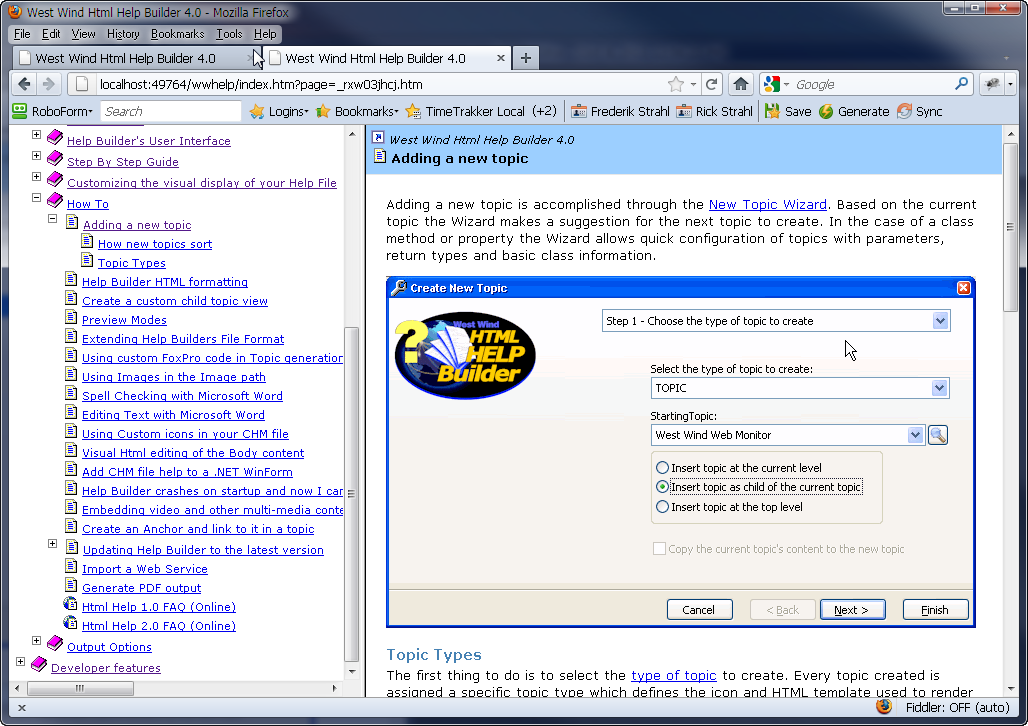Viewport: 1028px width, 726px height.
Task: Click the Next > button
Action: (x=852, y=610)
